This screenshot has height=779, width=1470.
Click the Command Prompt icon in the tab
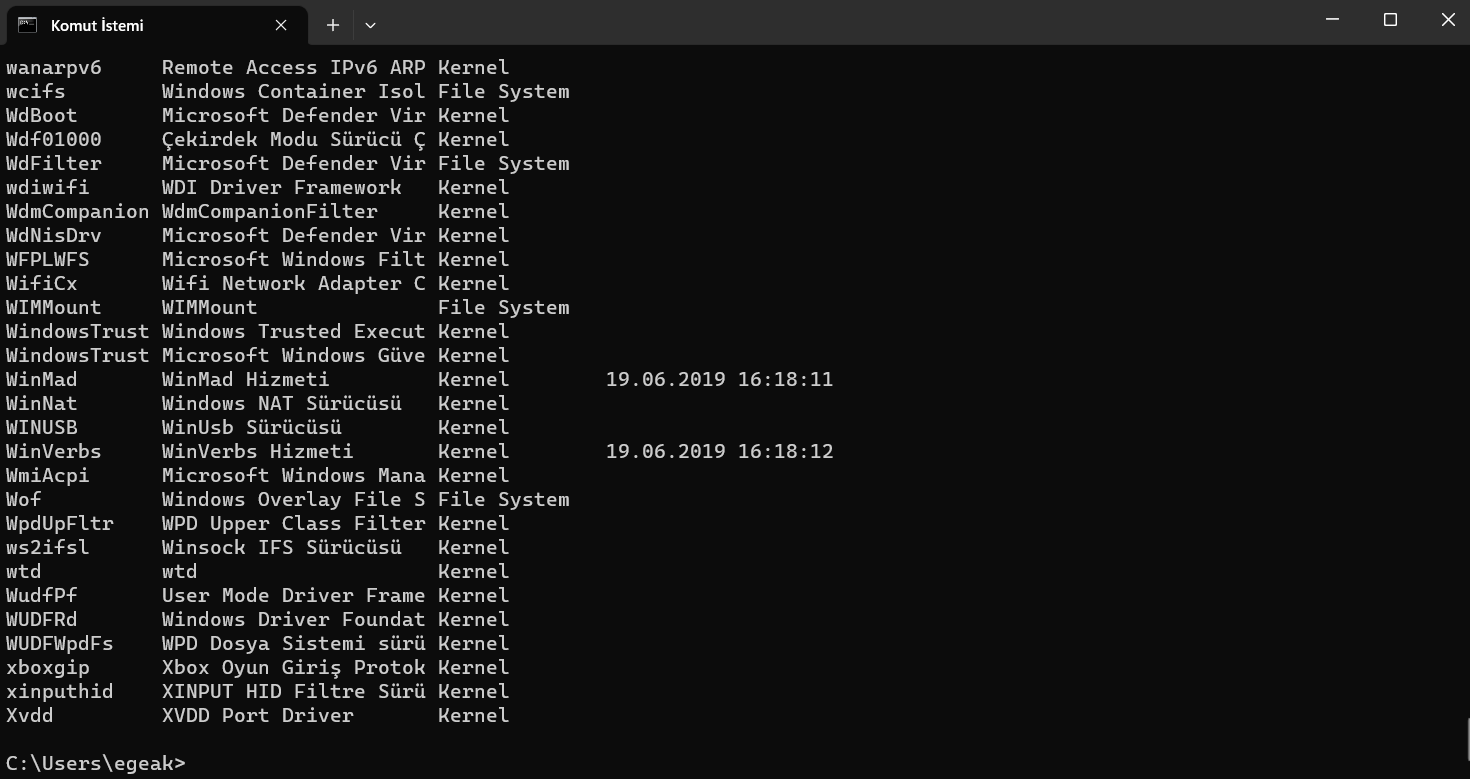tap(27, 25)
